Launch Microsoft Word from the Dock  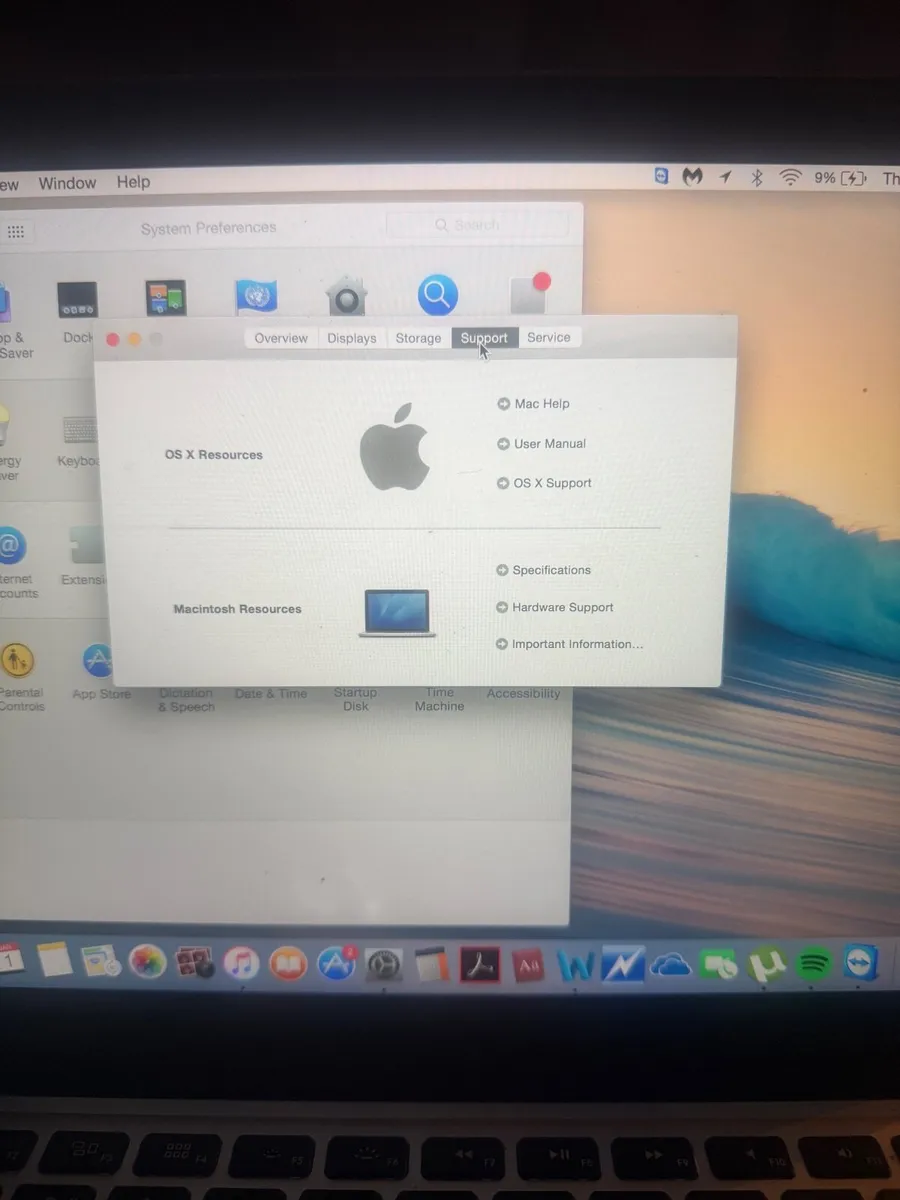pyautogui.click(x=576, y=966)
